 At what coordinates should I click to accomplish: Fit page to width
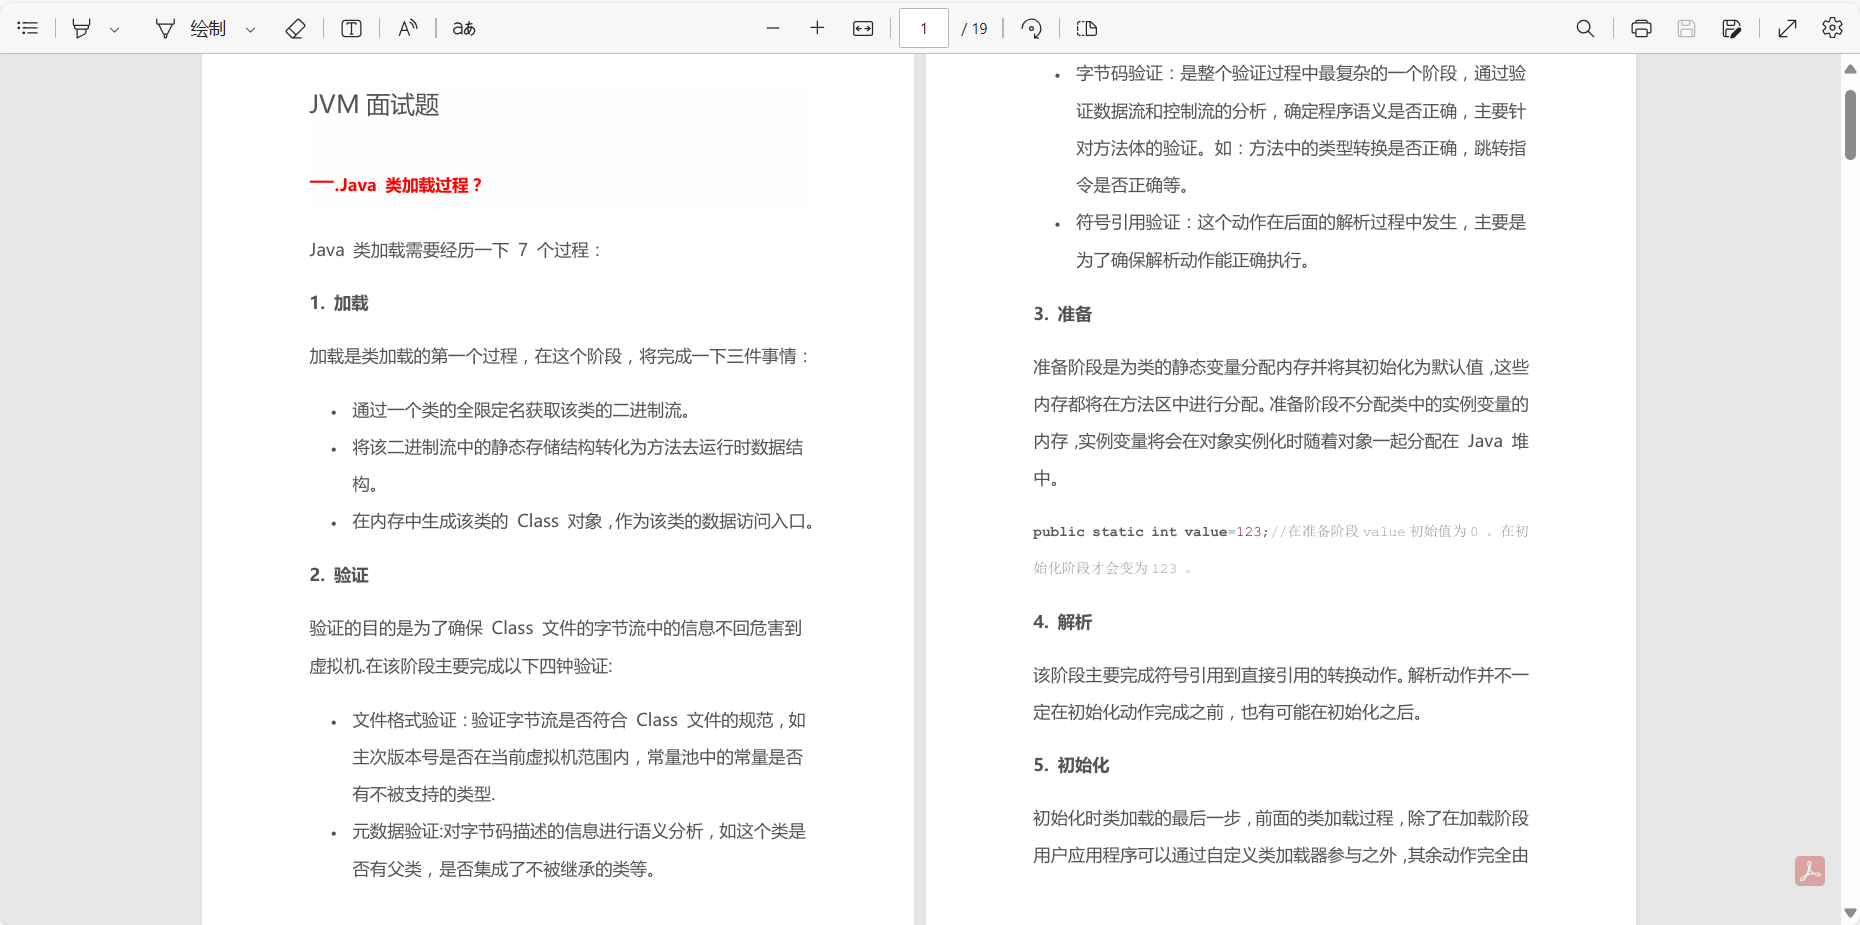coord(863,28)
